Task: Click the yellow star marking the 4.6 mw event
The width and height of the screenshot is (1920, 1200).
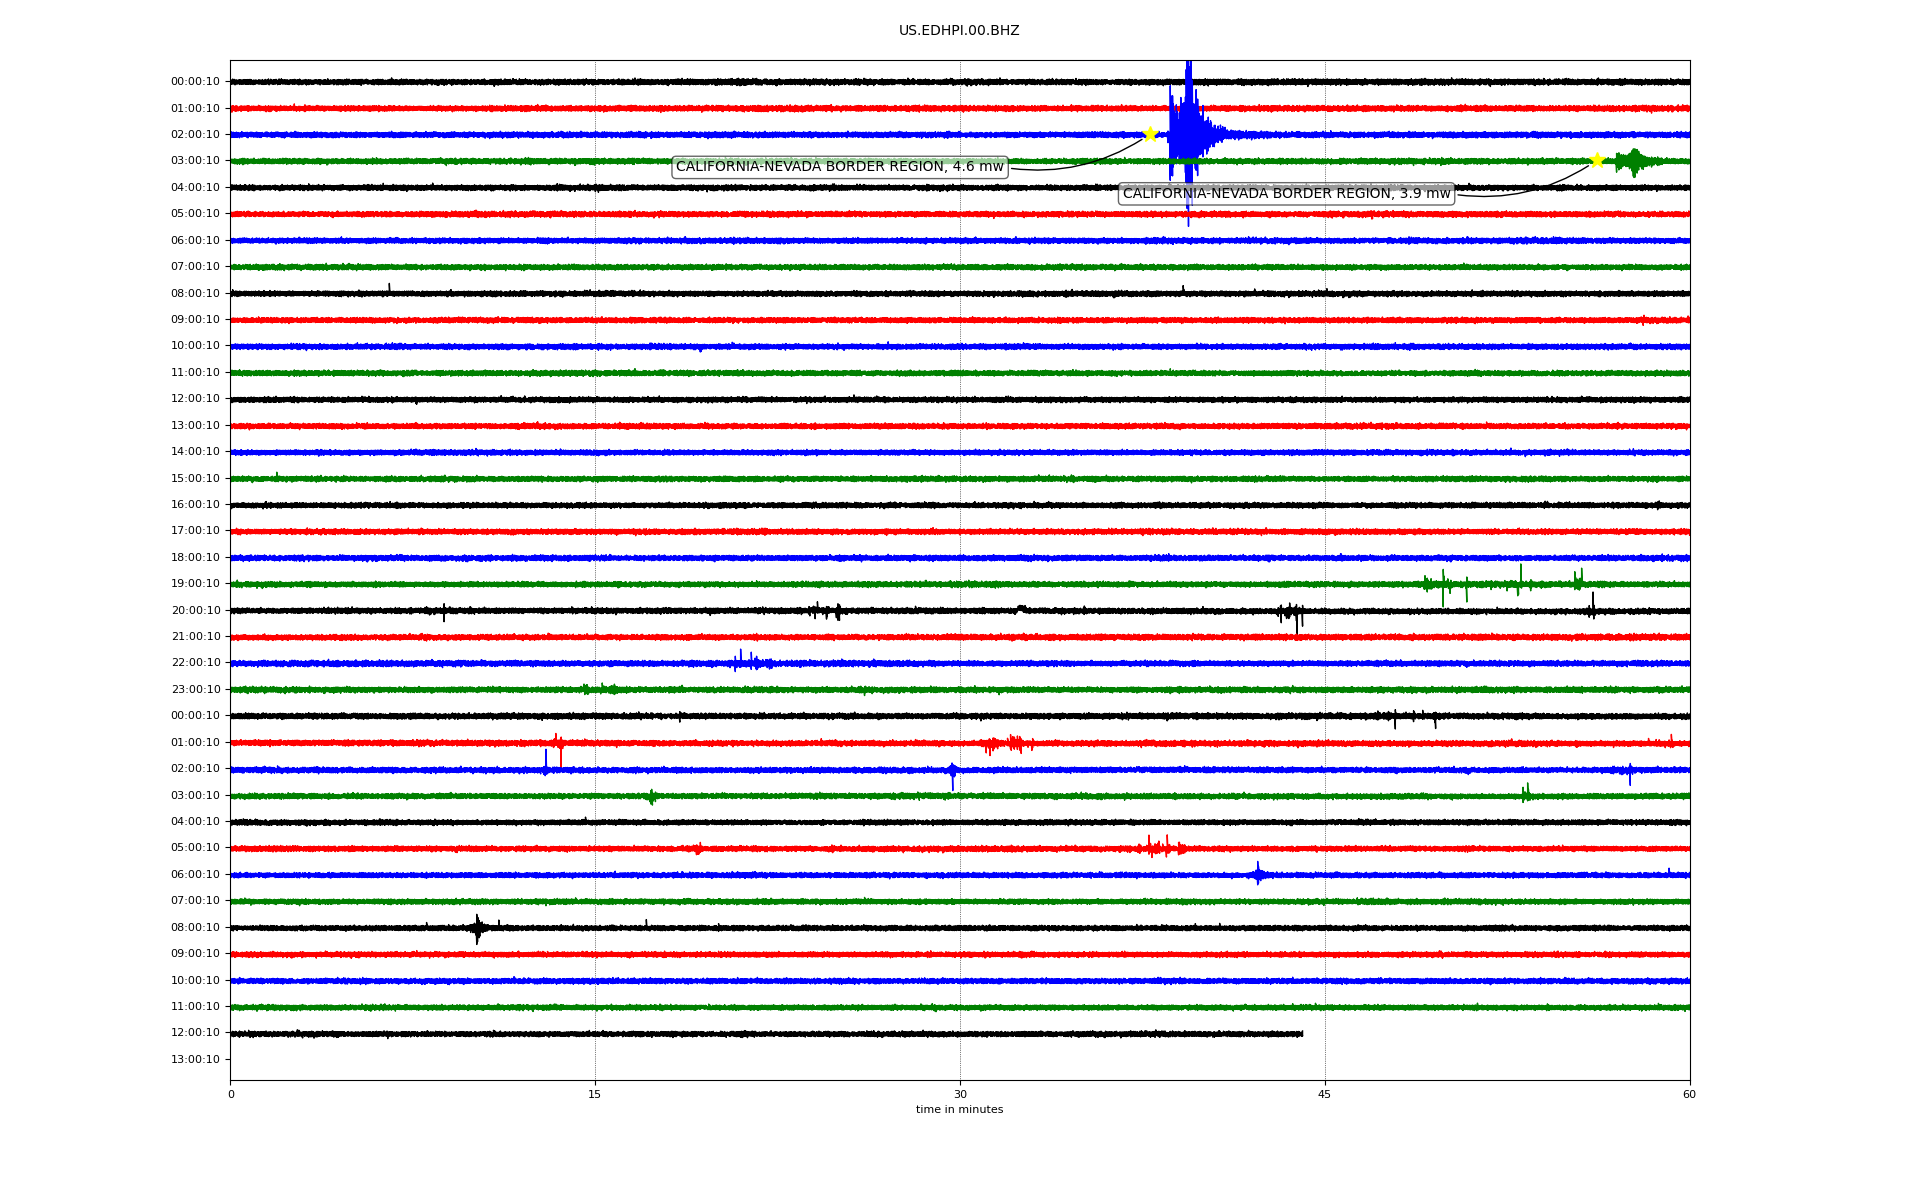Action: tap(1150, 134)
